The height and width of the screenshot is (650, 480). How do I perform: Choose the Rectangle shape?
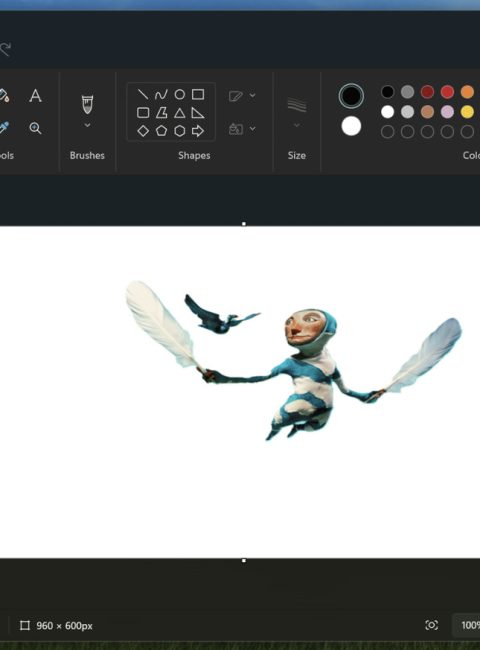pos(198,95)
